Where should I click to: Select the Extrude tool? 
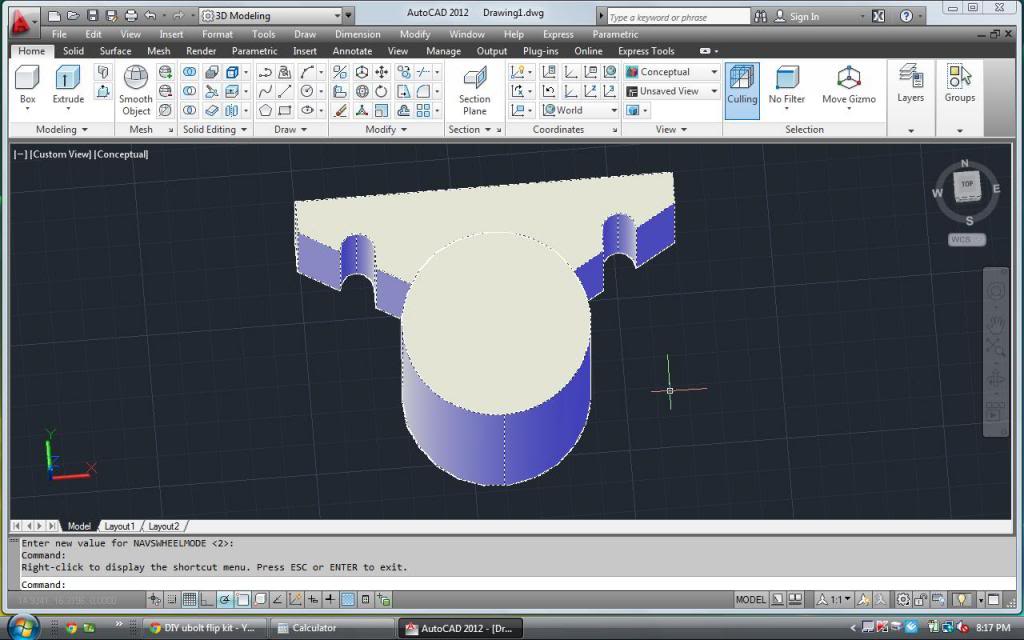click(x=68, y=86)
